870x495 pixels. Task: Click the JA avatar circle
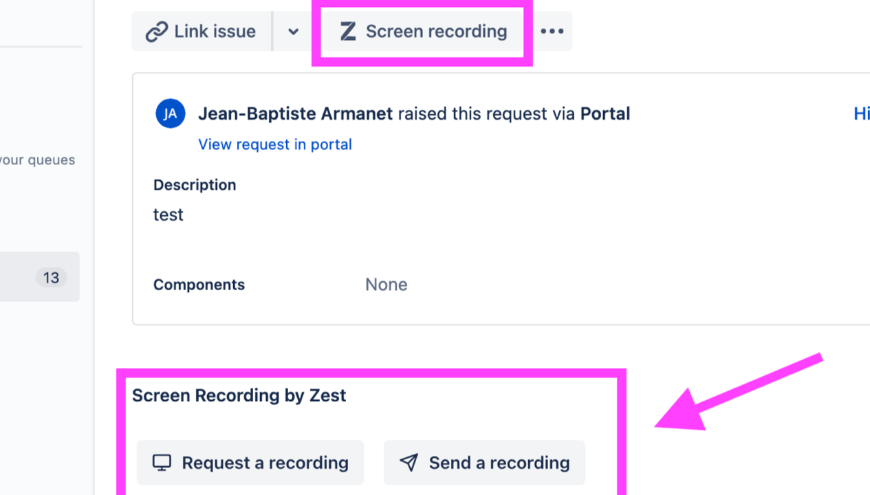(x=170, y=114)
